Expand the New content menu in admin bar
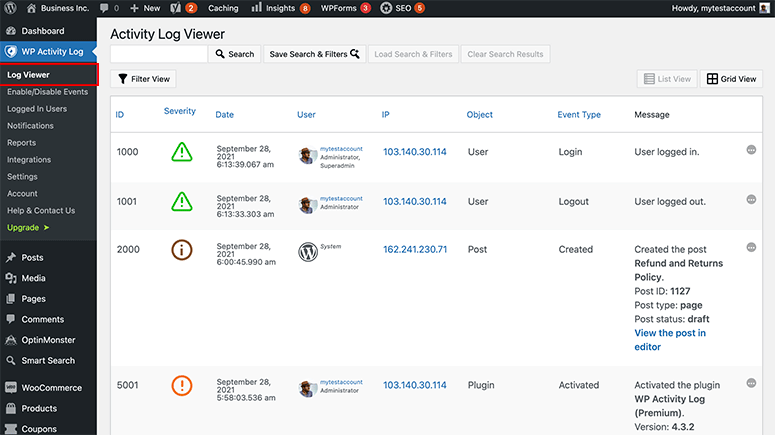The height and width of the screenshot is (435, 775). [144, 8]
